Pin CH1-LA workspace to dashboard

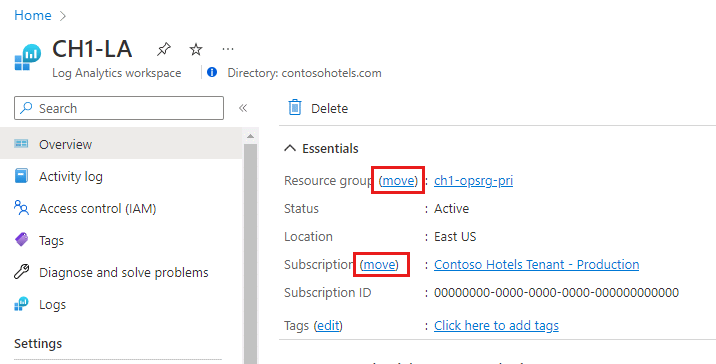[163, 49]
